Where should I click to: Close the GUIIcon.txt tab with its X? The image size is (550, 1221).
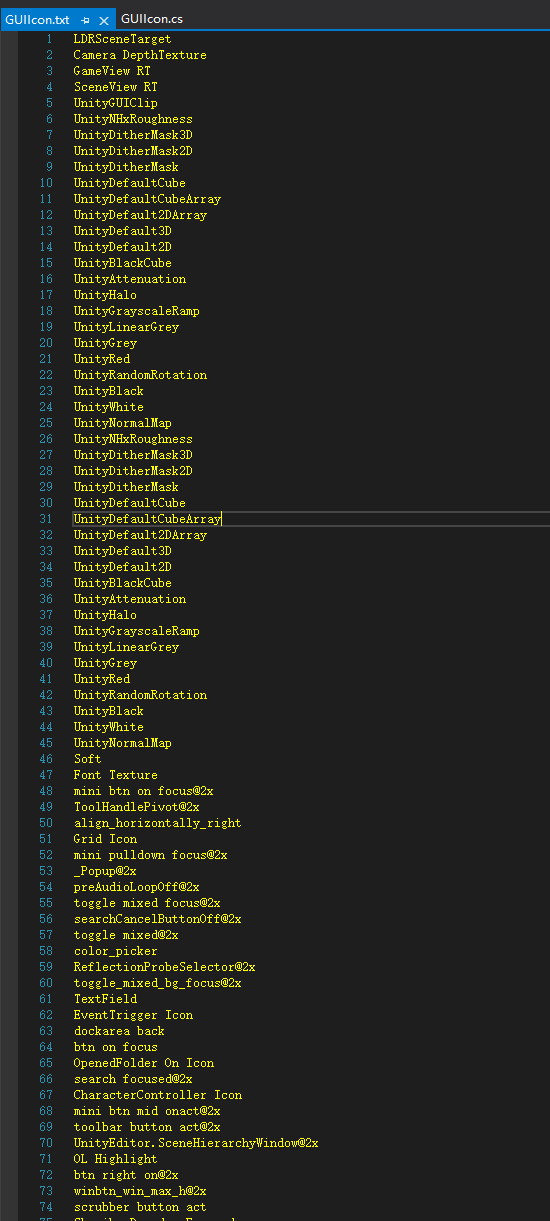click(x=104, y=19)
